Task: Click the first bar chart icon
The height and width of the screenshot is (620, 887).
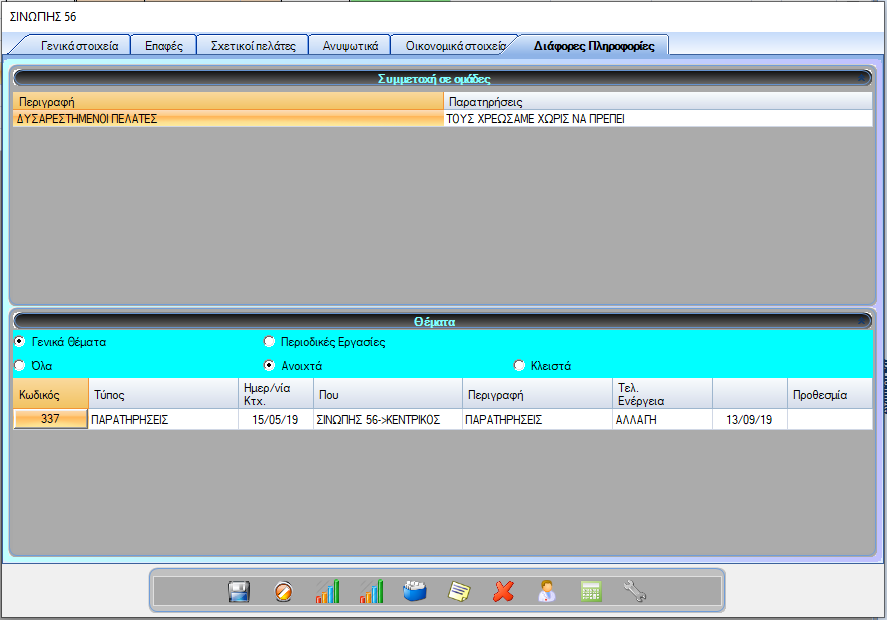Action: (x=327, y=591)
